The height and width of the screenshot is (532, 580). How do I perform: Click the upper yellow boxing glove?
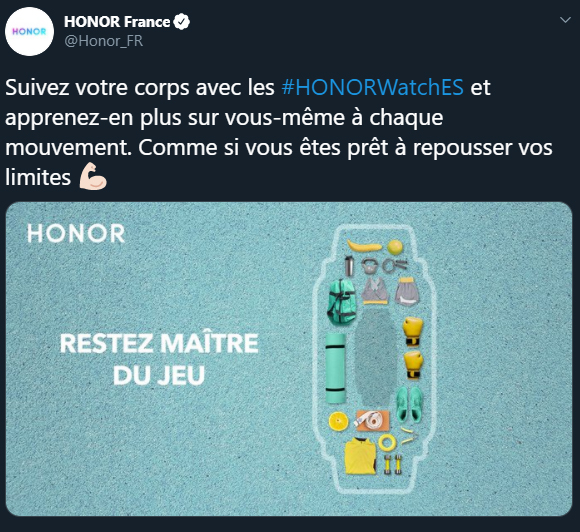point(413,331)
